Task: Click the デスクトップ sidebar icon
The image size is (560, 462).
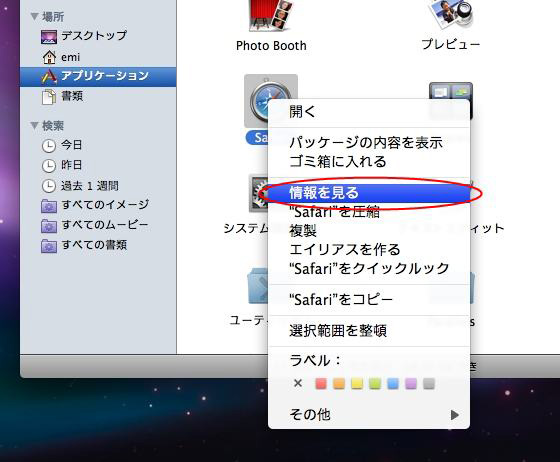Action: point(49,37)
